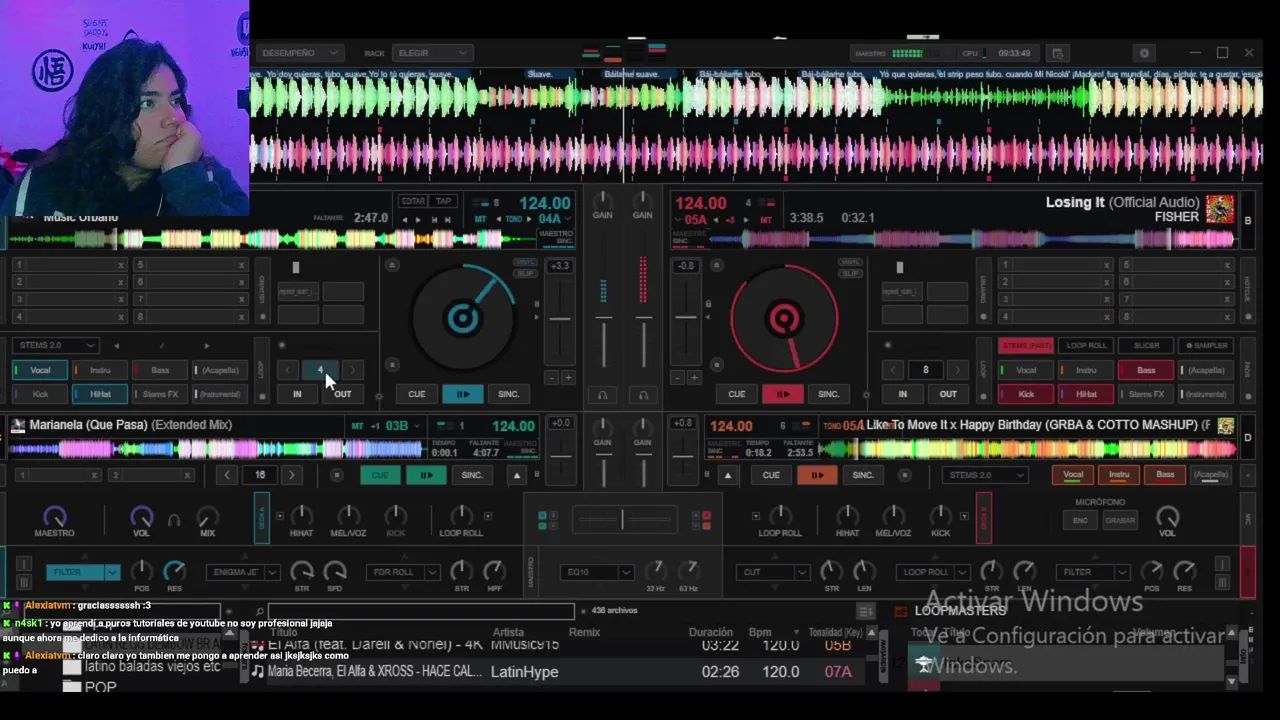The image size is (1280, 720).
Task: Toggle the Bass stem pad on red deck
Action: pos(1146,370)
